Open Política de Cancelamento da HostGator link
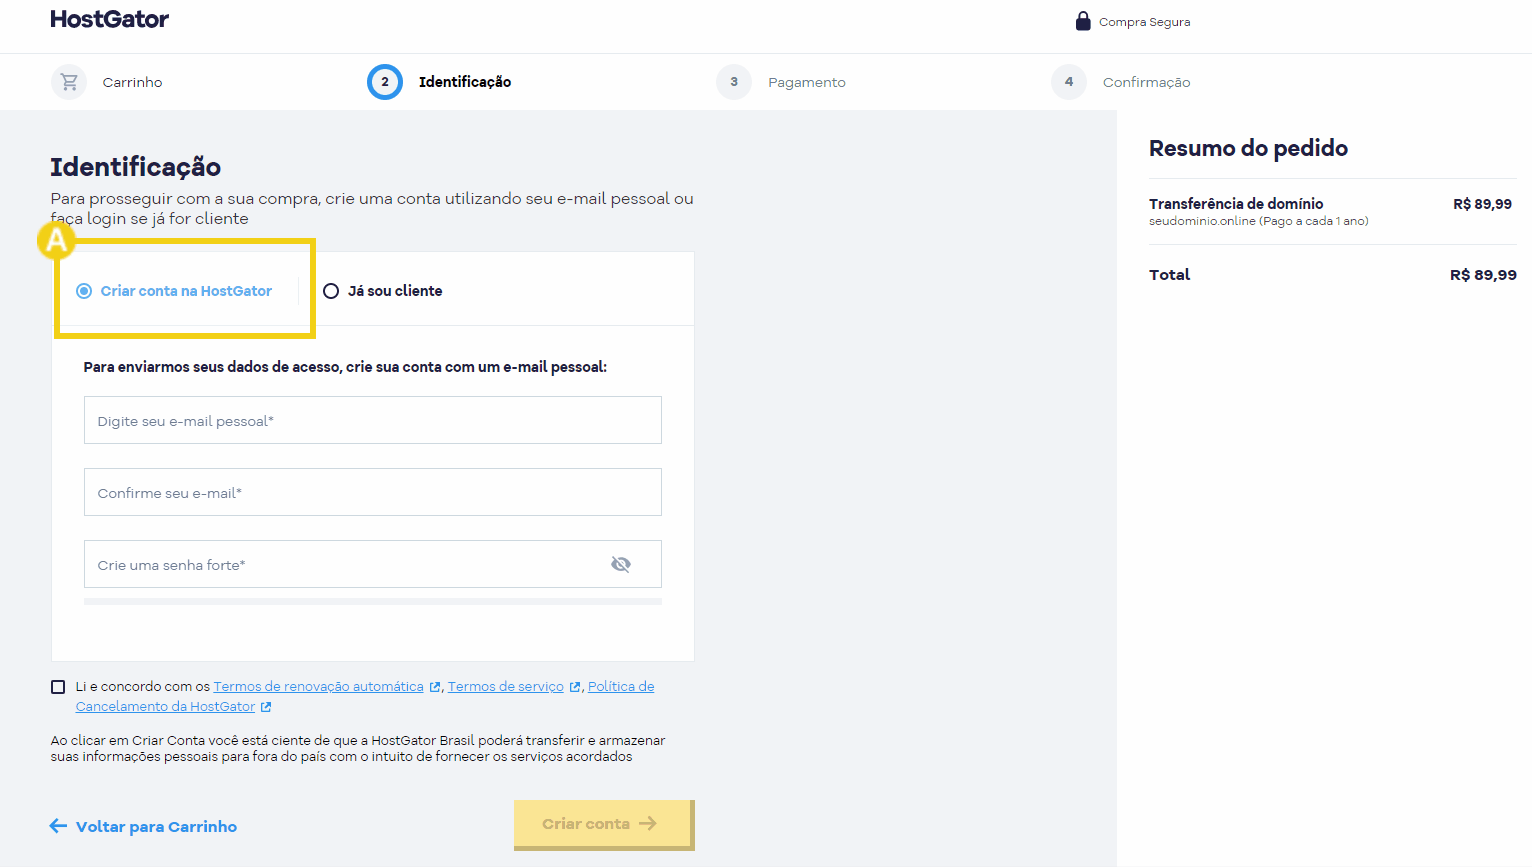This screenshot has height=867, width=1532. (621, 687)
